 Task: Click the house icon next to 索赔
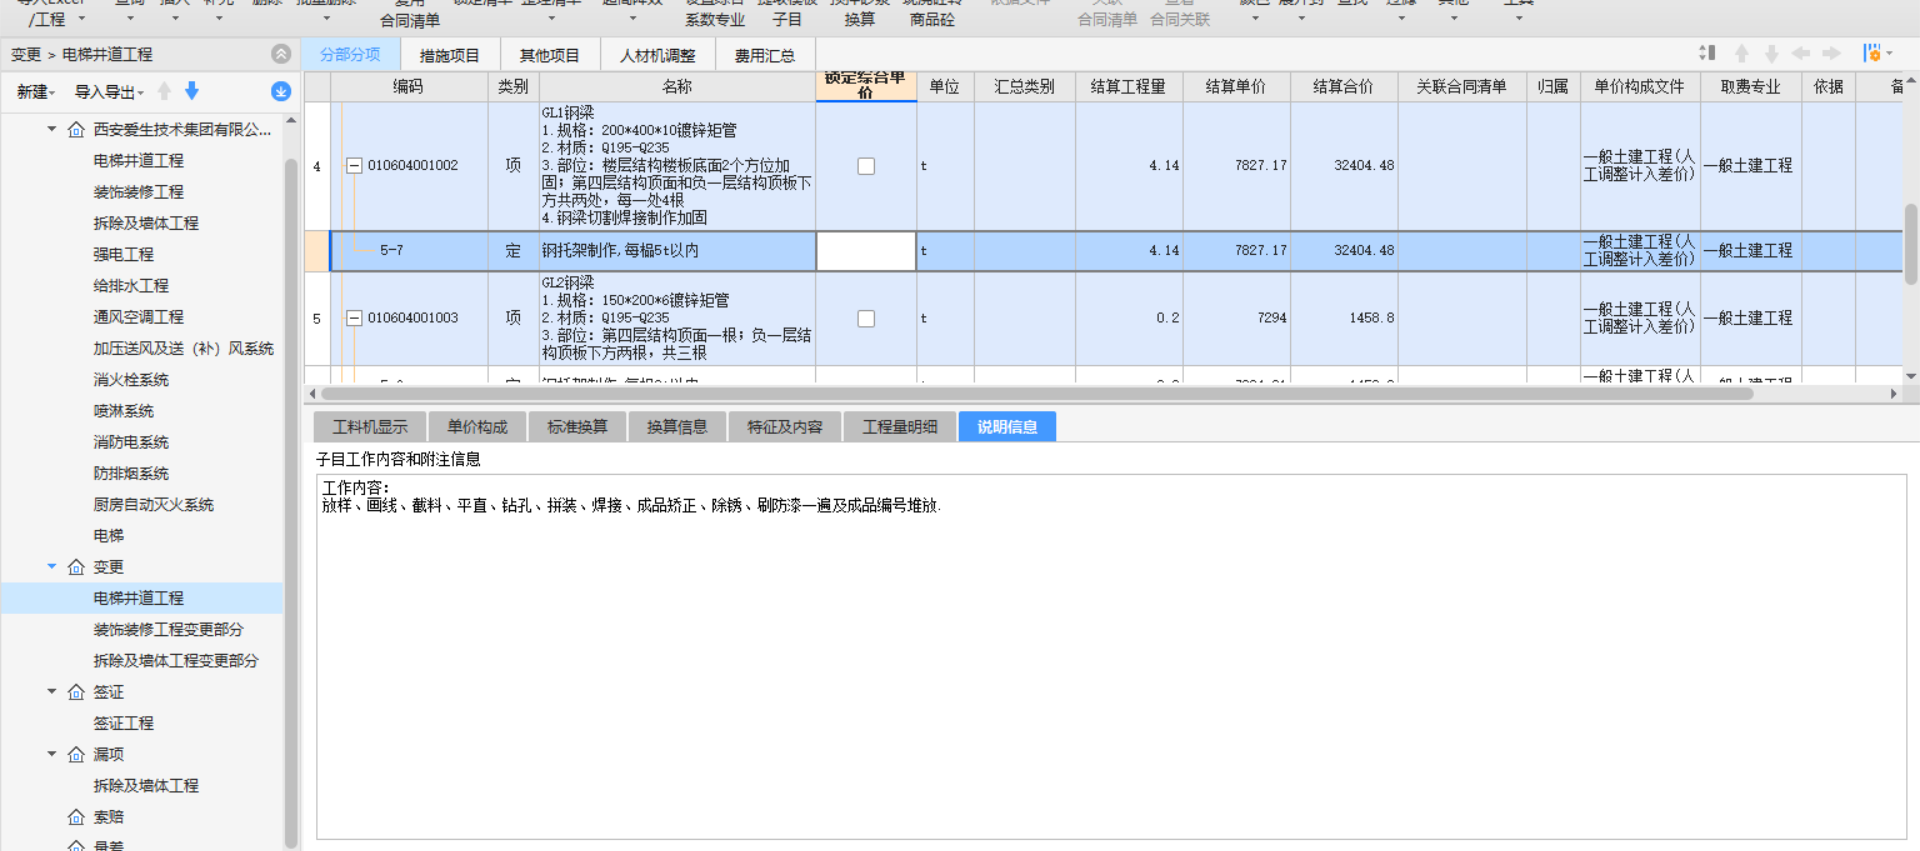coord(76,817)
